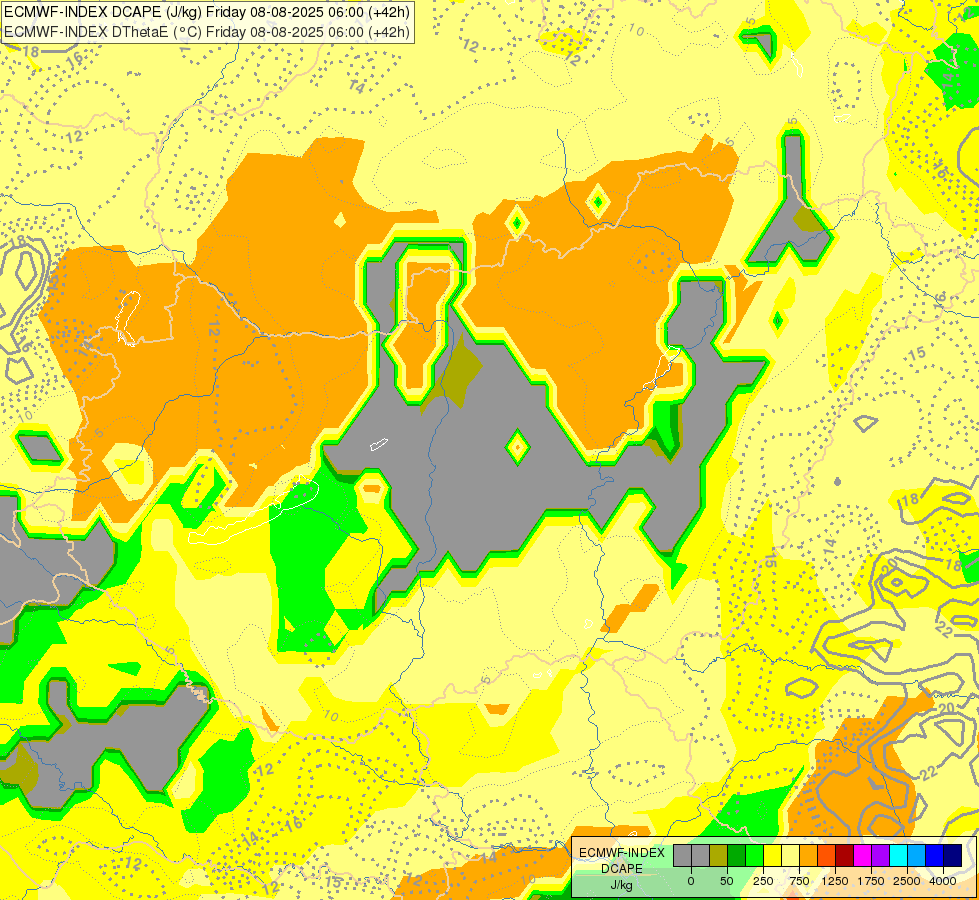Pick the saturated yellow legend swatch
Viewport: 979px width, 900px height.
click(772, 855)
